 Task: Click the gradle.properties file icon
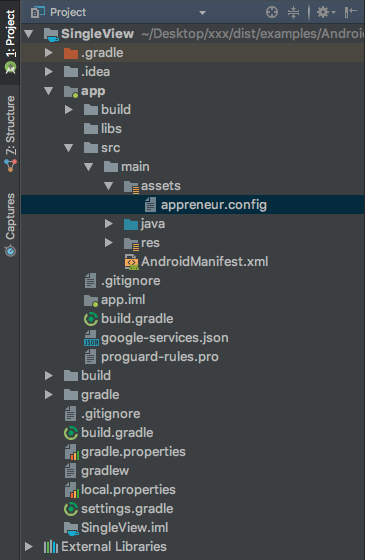click(71, 452)
